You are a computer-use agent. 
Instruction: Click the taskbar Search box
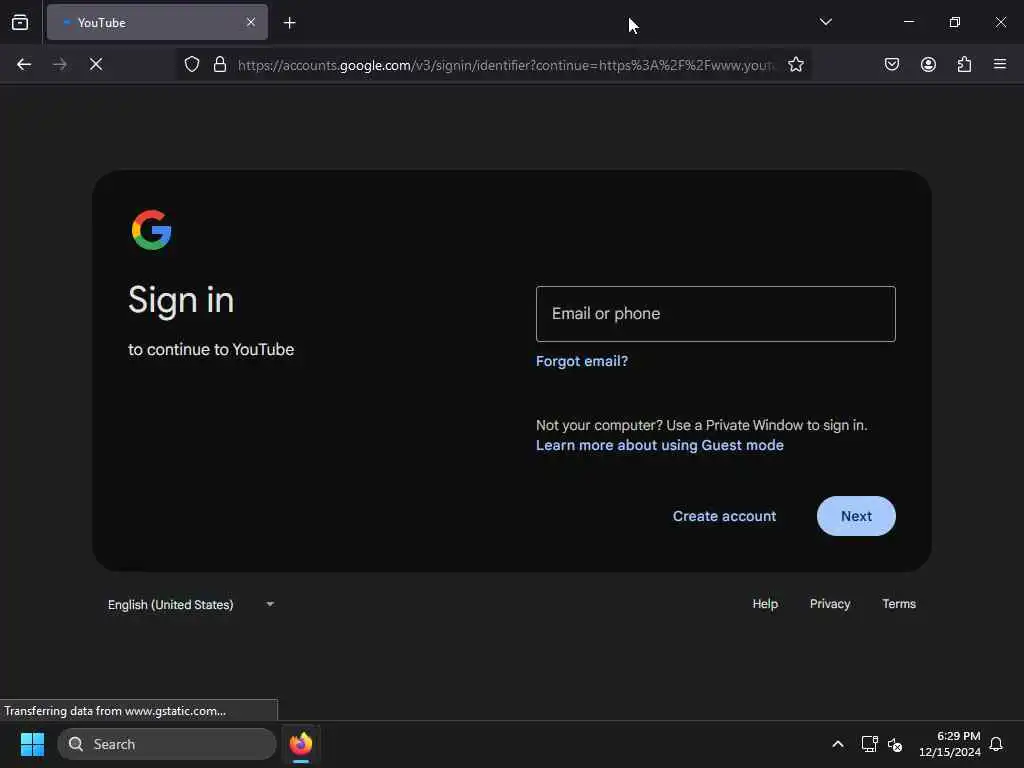click(x=167, y=744)
